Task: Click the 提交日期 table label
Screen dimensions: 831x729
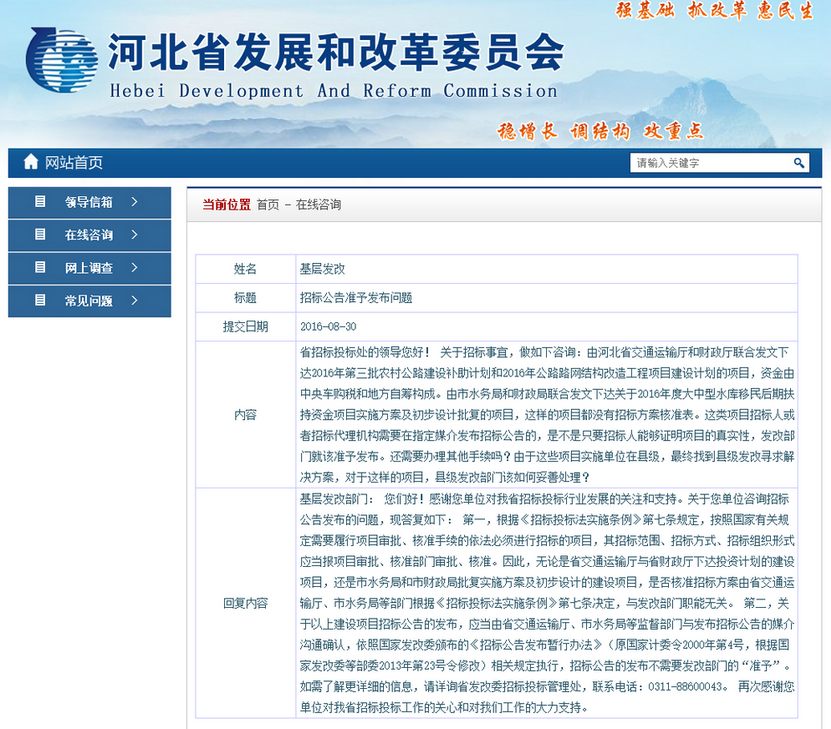Action: [245, 326]
